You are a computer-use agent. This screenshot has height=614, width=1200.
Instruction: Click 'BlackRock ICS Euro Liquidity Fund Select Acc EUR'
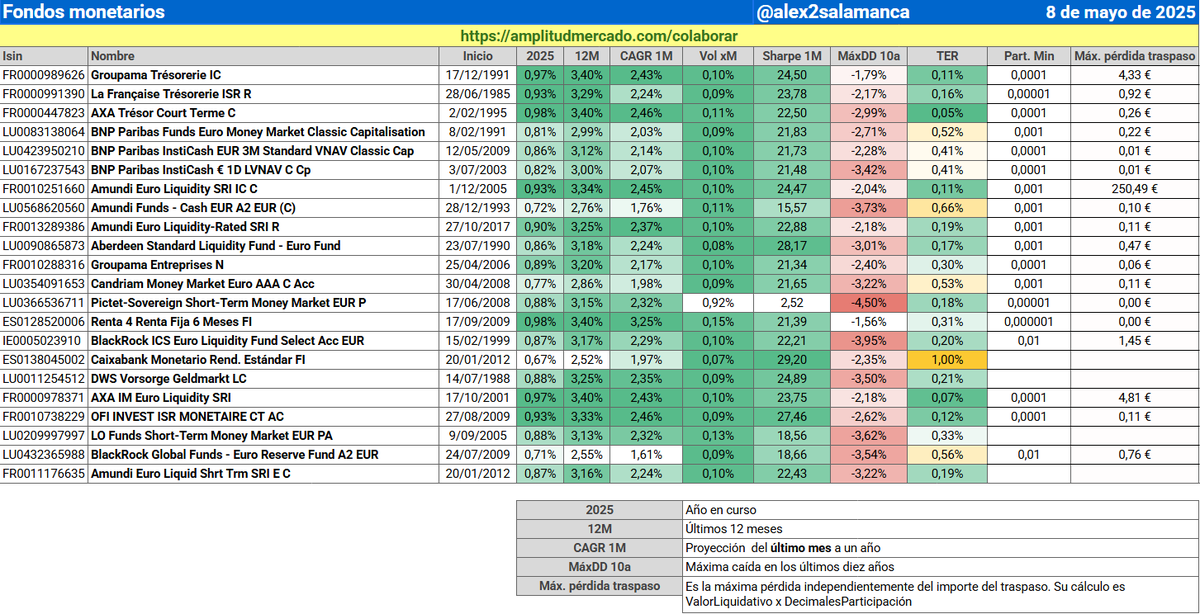pyautogui.click(x=227, y=341)
